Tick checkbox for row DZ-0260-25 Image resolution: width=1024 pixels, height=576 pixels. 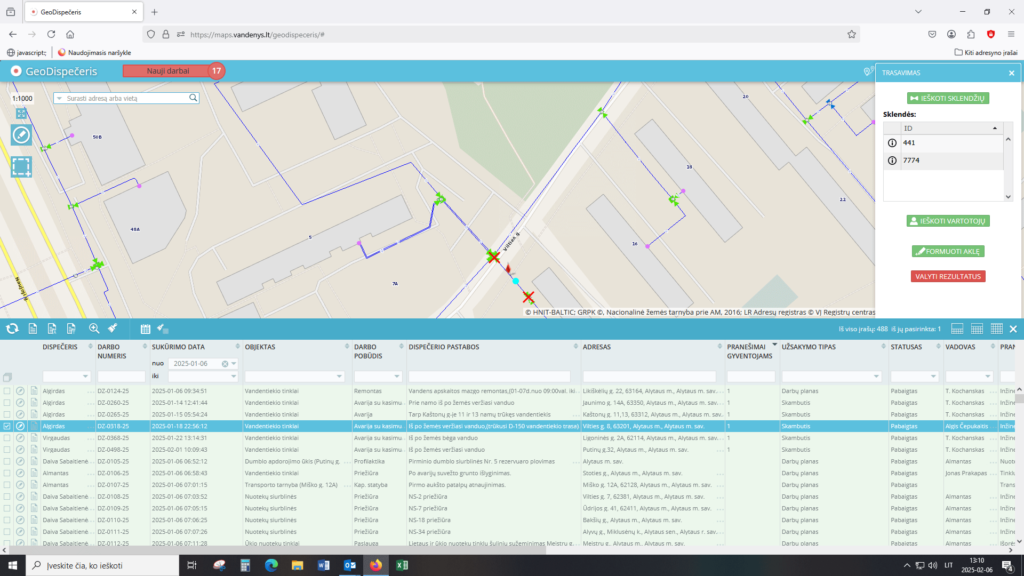point(7,402)
